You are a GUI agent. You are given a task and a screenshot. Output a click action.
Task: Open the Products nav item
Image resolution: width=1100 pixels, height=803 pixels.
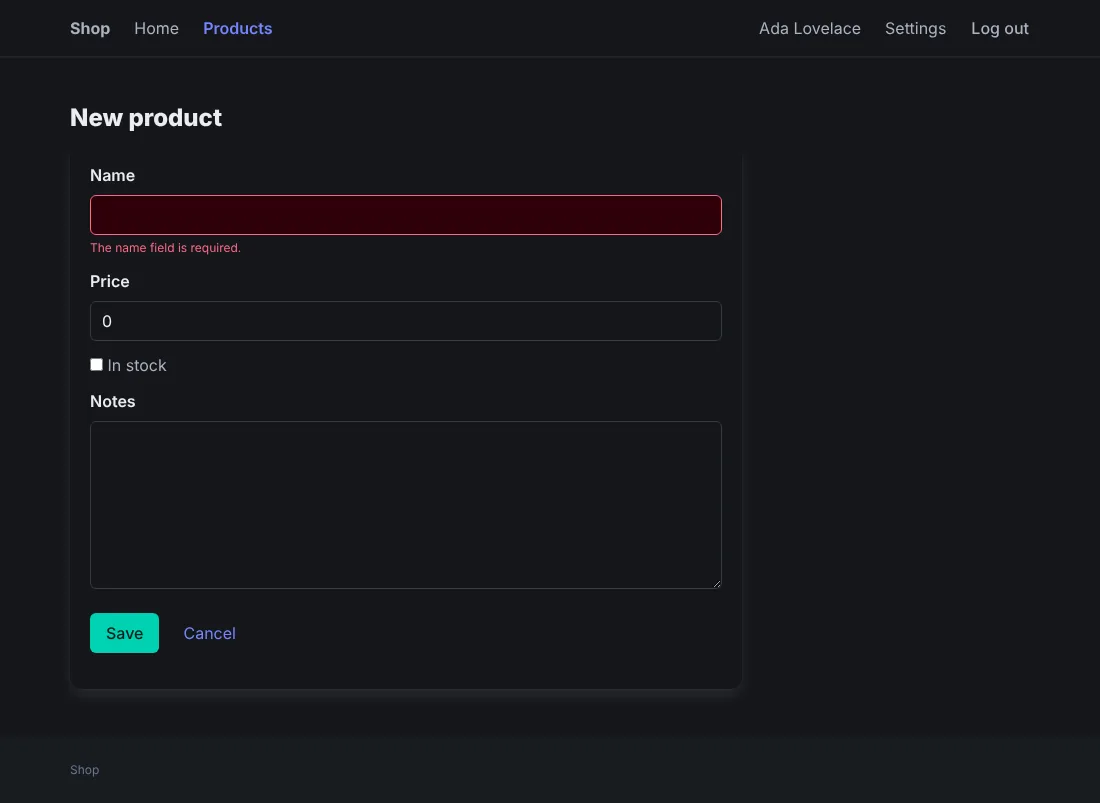(238, 29)
